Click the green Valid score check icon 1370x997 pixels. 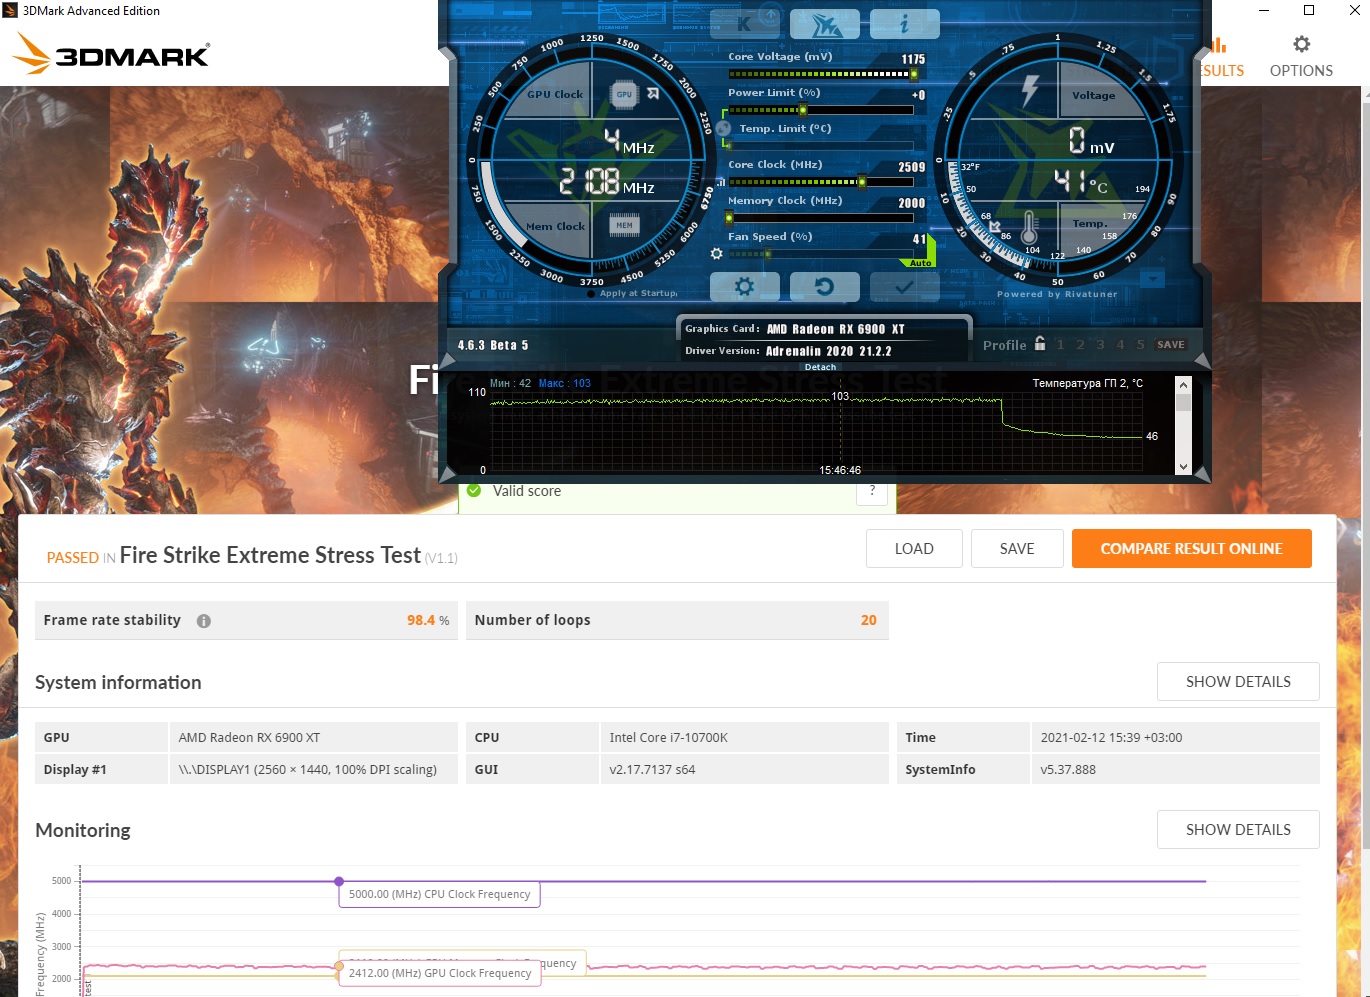(x=474, y=490)
